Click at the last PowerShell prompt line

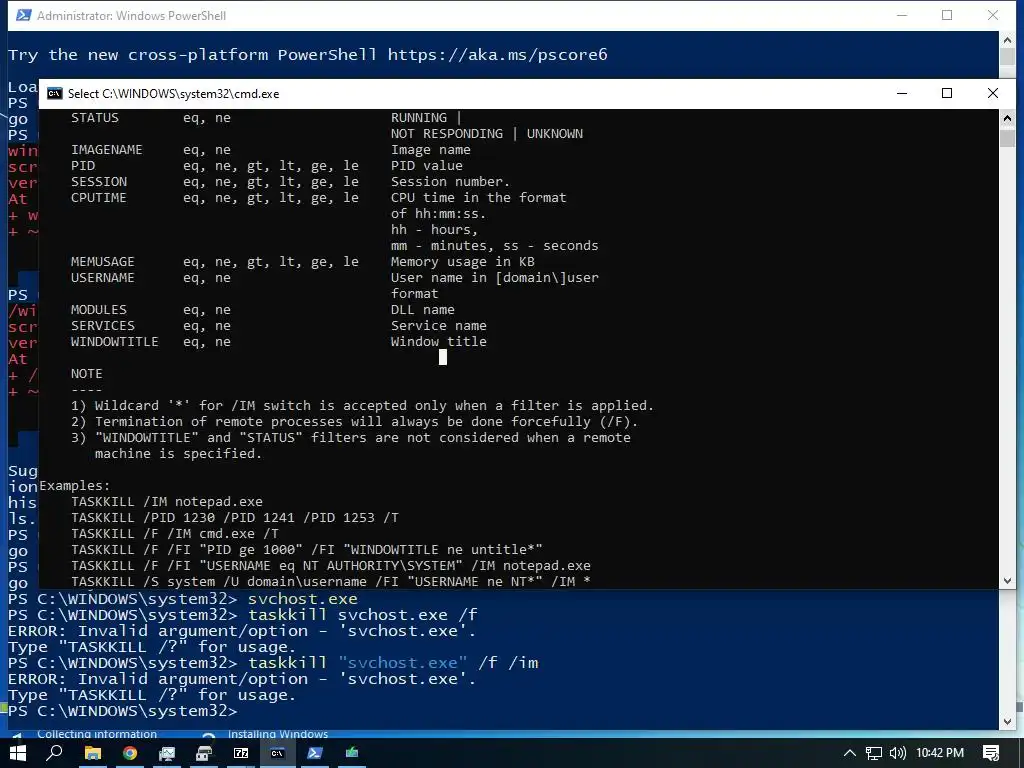pyautogui.click(x=123, y=711)
